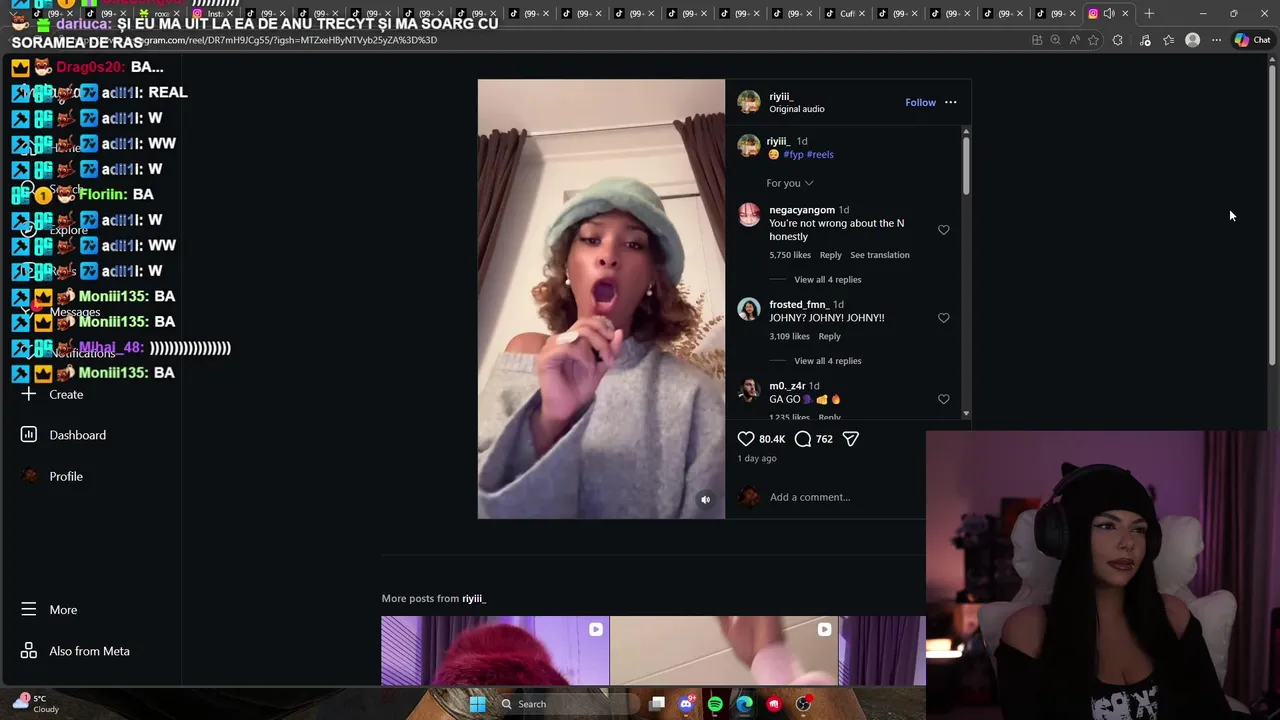Like negacyangom's comment
1280x720 pixels.
click(943, 230)
